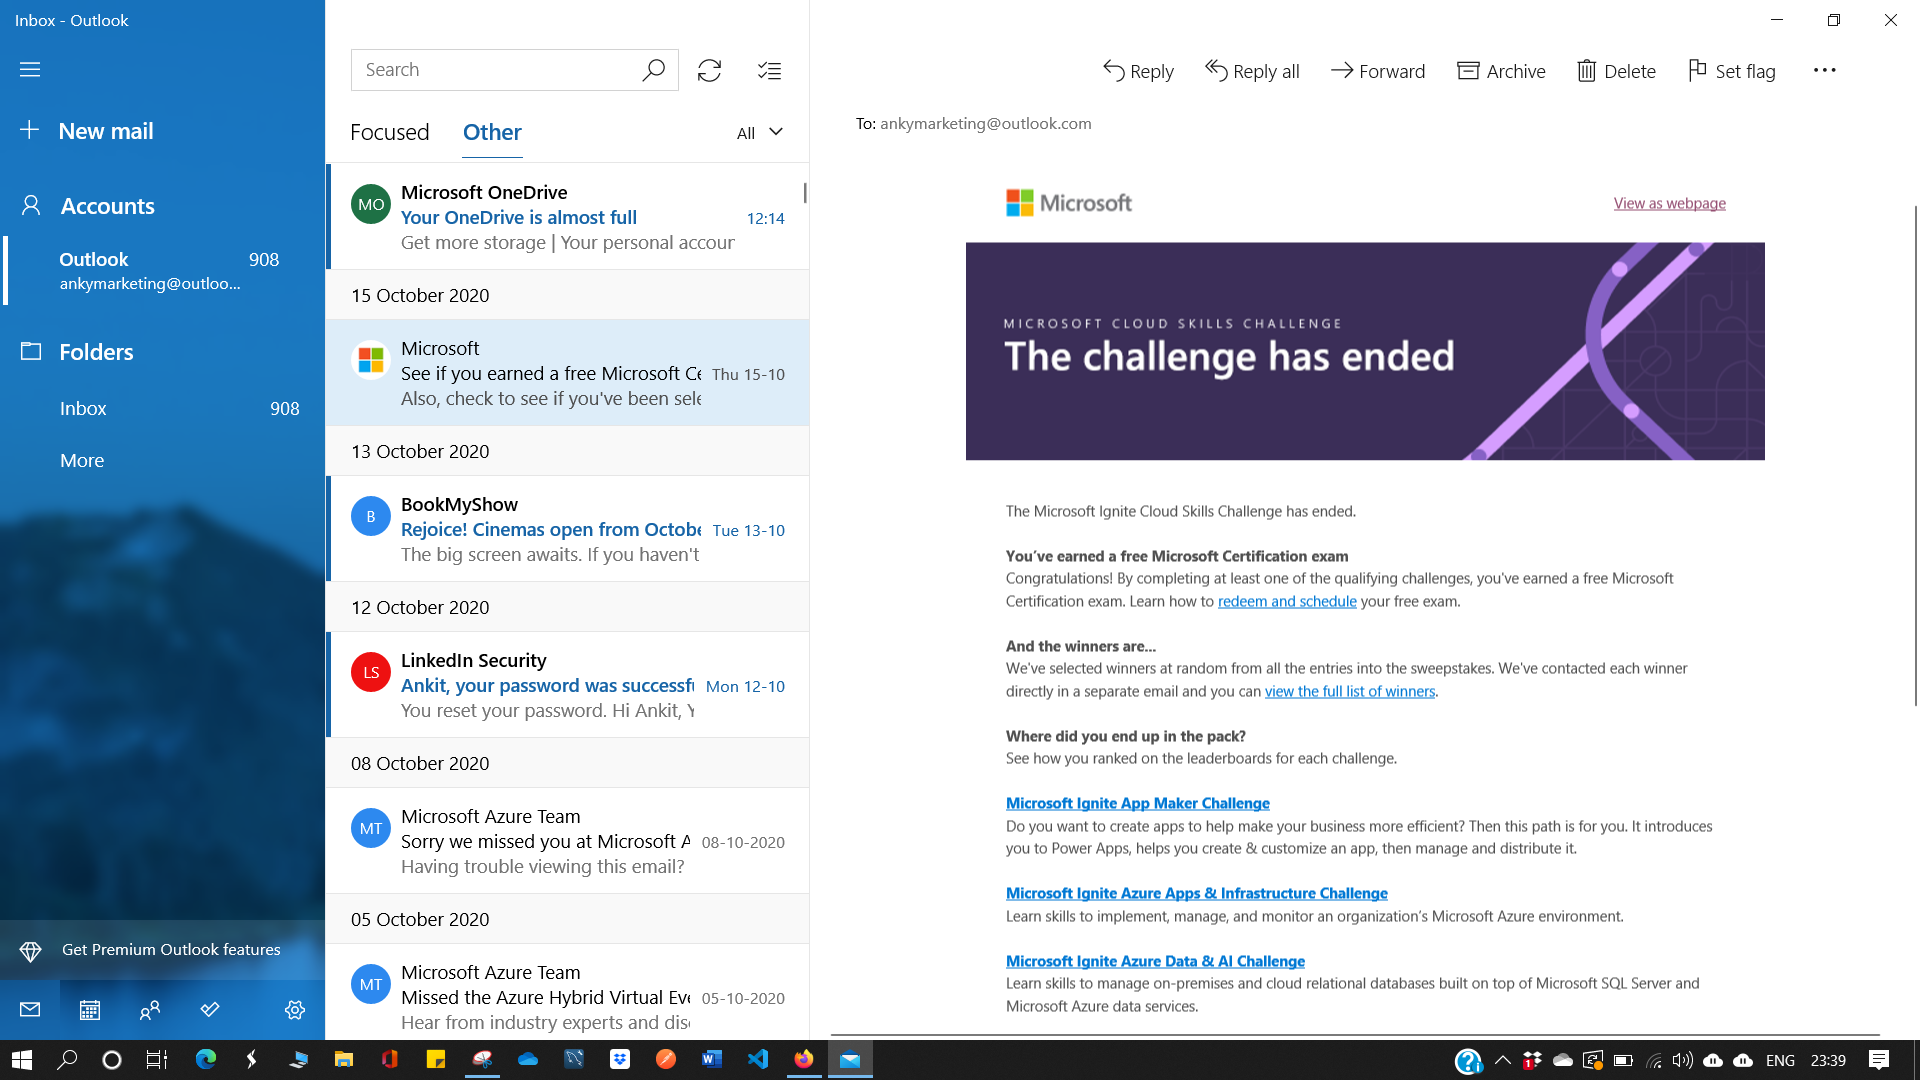Open Task View from taskbar
This screenshot has width=1920, height=1080.
(x=157, y=1060)
